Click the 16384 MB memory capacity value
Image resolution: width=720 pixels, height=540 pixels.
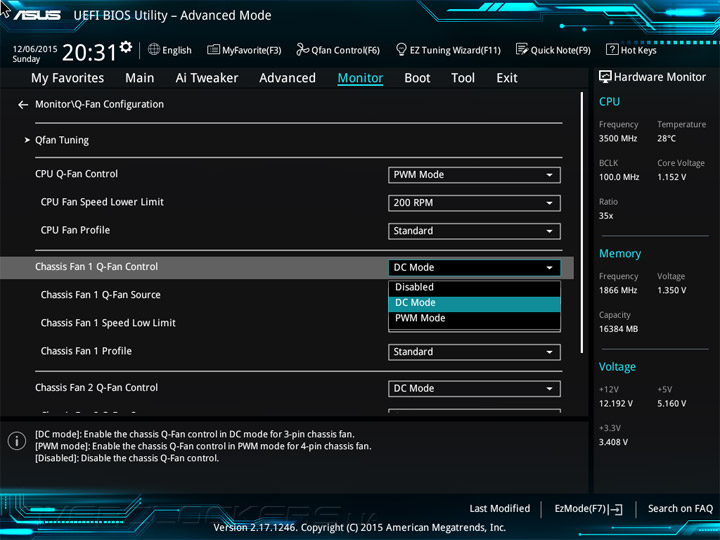tap(619, 329)
